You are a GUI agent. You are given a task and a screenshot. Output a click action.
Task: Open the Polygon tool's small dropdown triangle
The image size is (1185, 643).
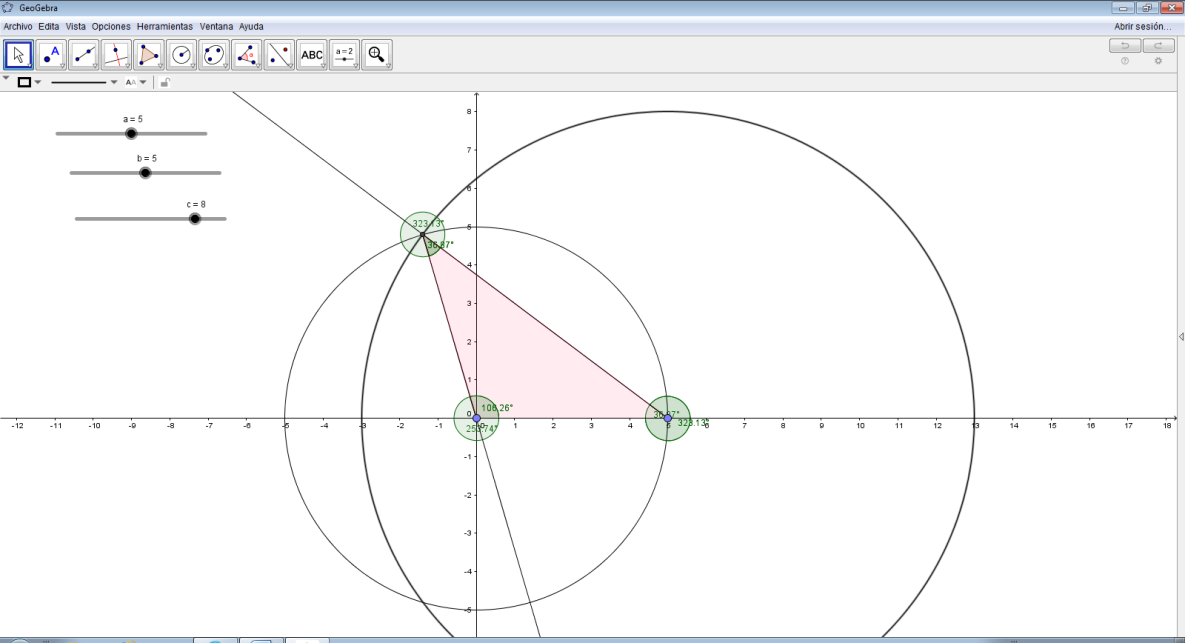[160, 66]
